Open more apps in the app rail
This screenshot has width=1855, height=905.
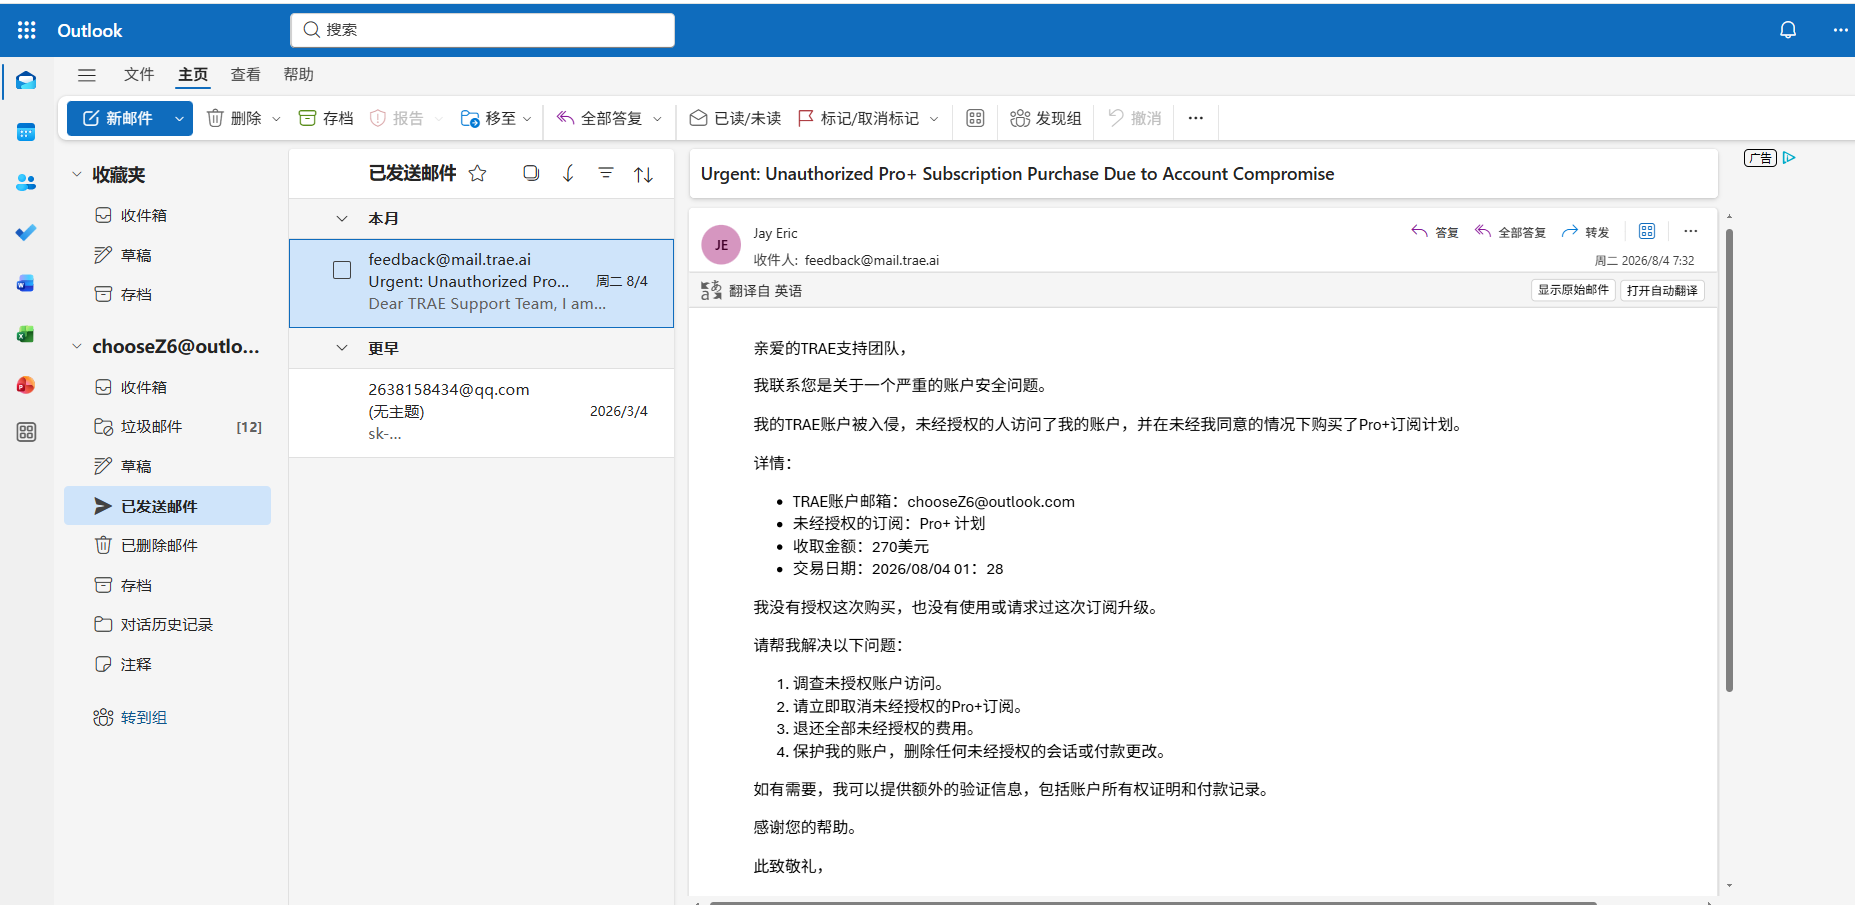(26, 432)
